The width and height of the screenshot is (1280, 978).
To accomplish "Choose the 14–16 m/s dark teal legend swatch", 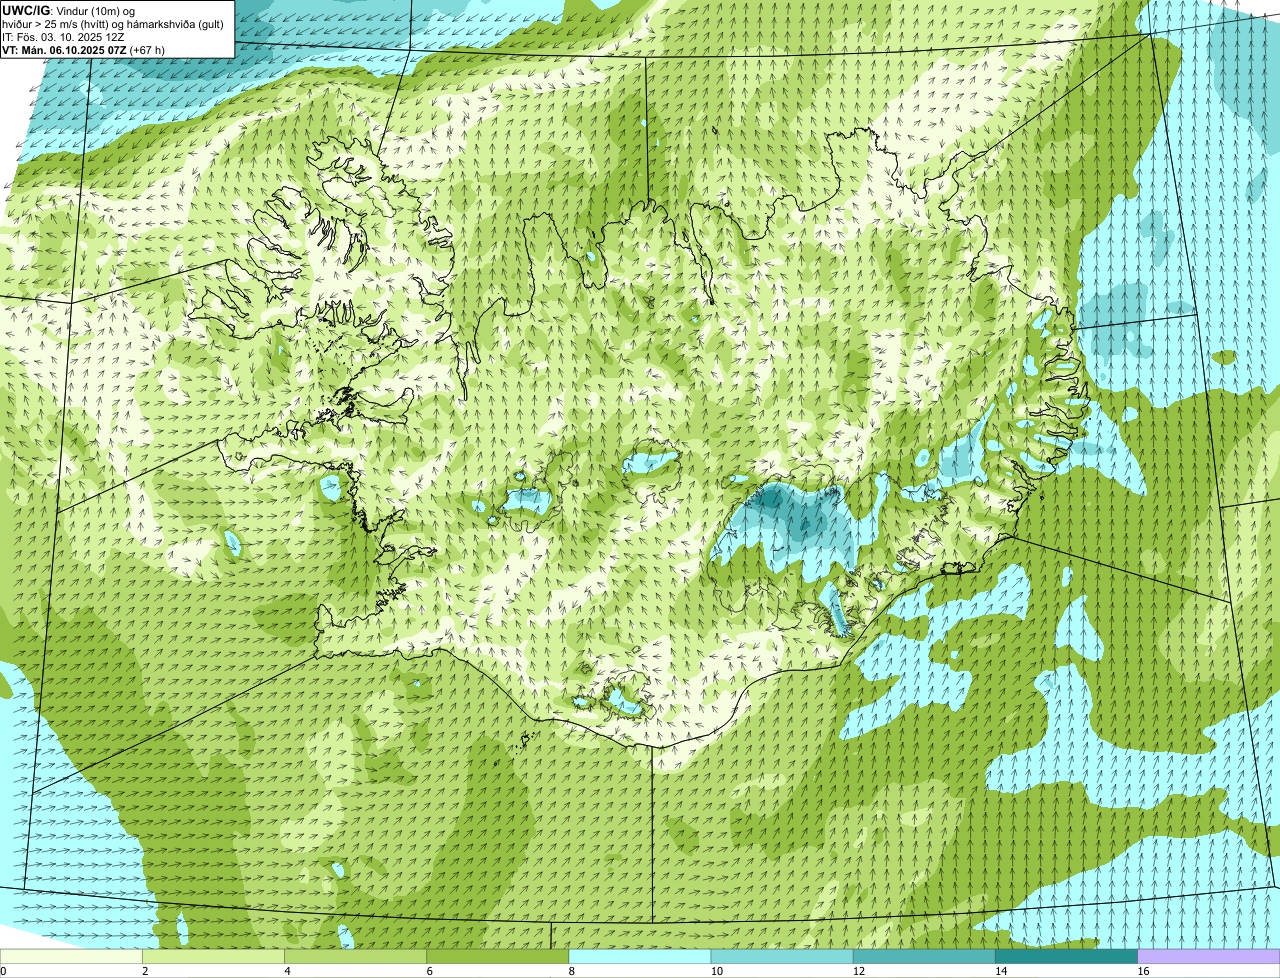I will pos(1067,956).
